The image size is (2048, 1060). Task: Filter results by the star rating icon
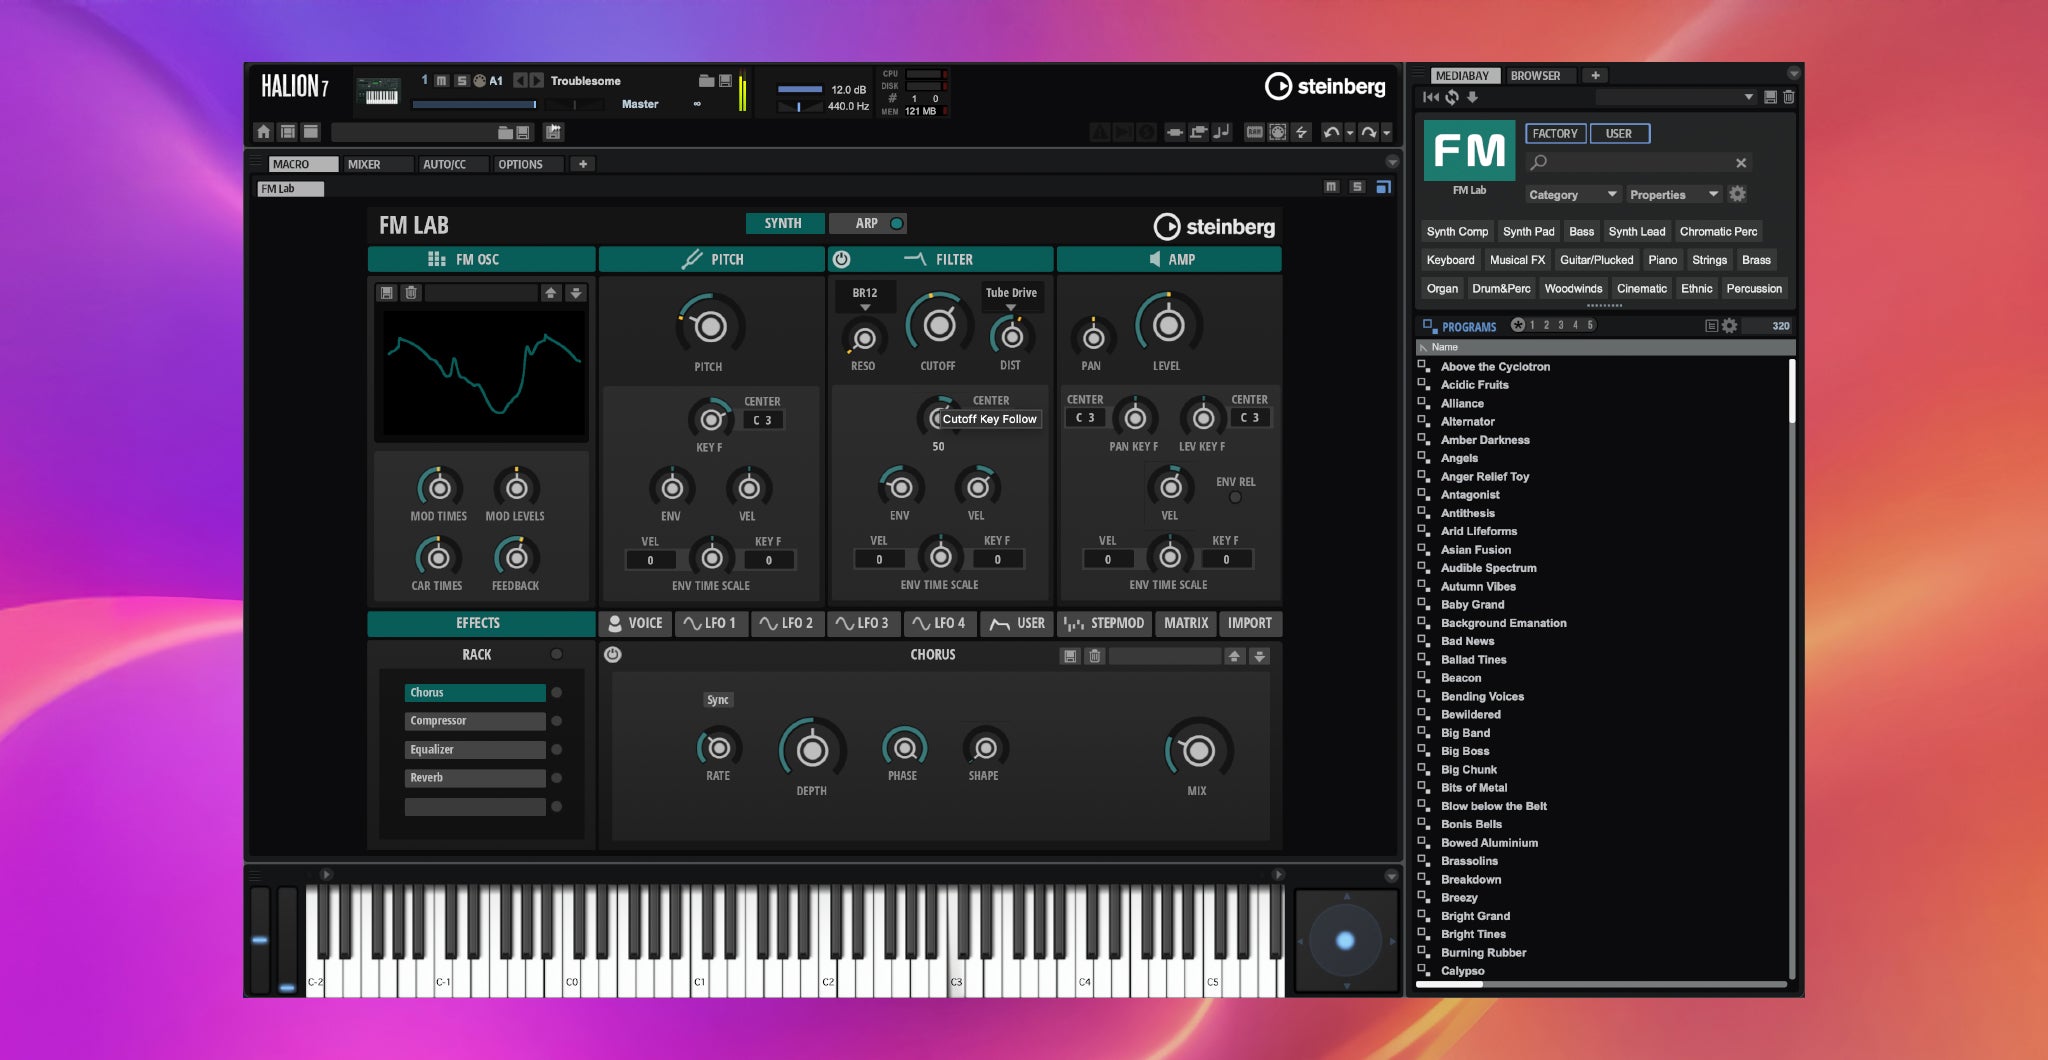coord(1517,325)
